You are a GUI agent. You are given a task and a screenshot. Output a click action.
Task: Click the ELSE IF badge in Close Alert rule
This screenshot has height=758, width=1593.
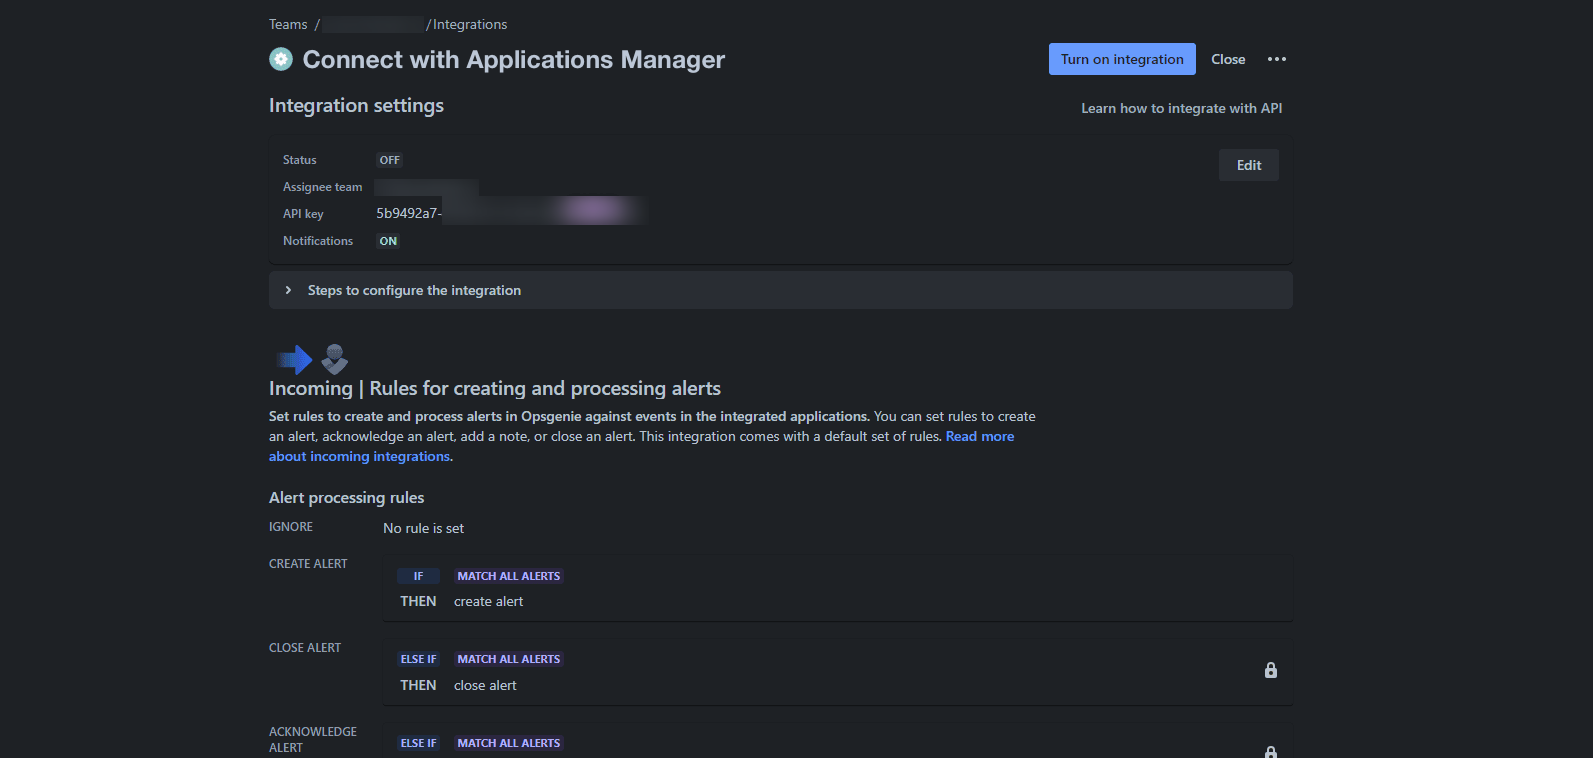pyautogui.click(x=418, y=659)
